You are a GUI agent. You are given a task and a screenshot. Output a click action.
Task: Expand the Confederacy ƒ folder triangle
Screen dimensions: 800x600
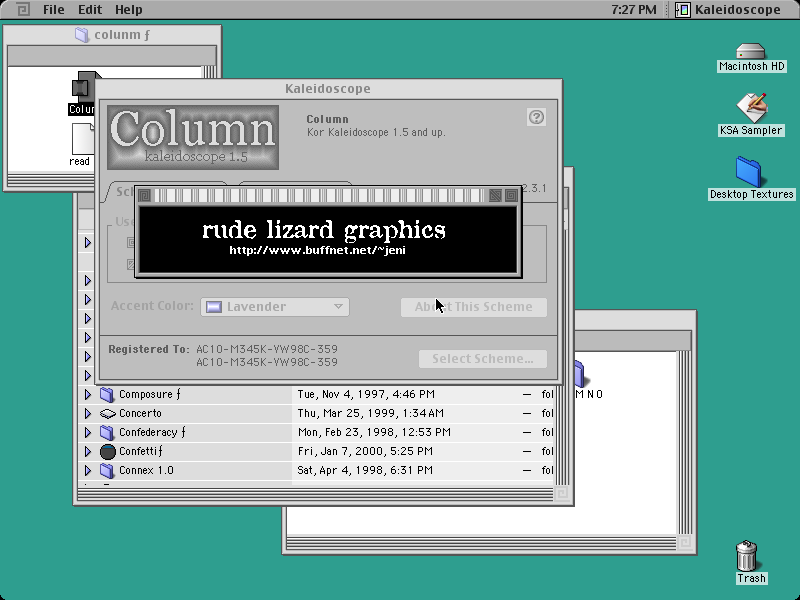[x=87, y=432]
